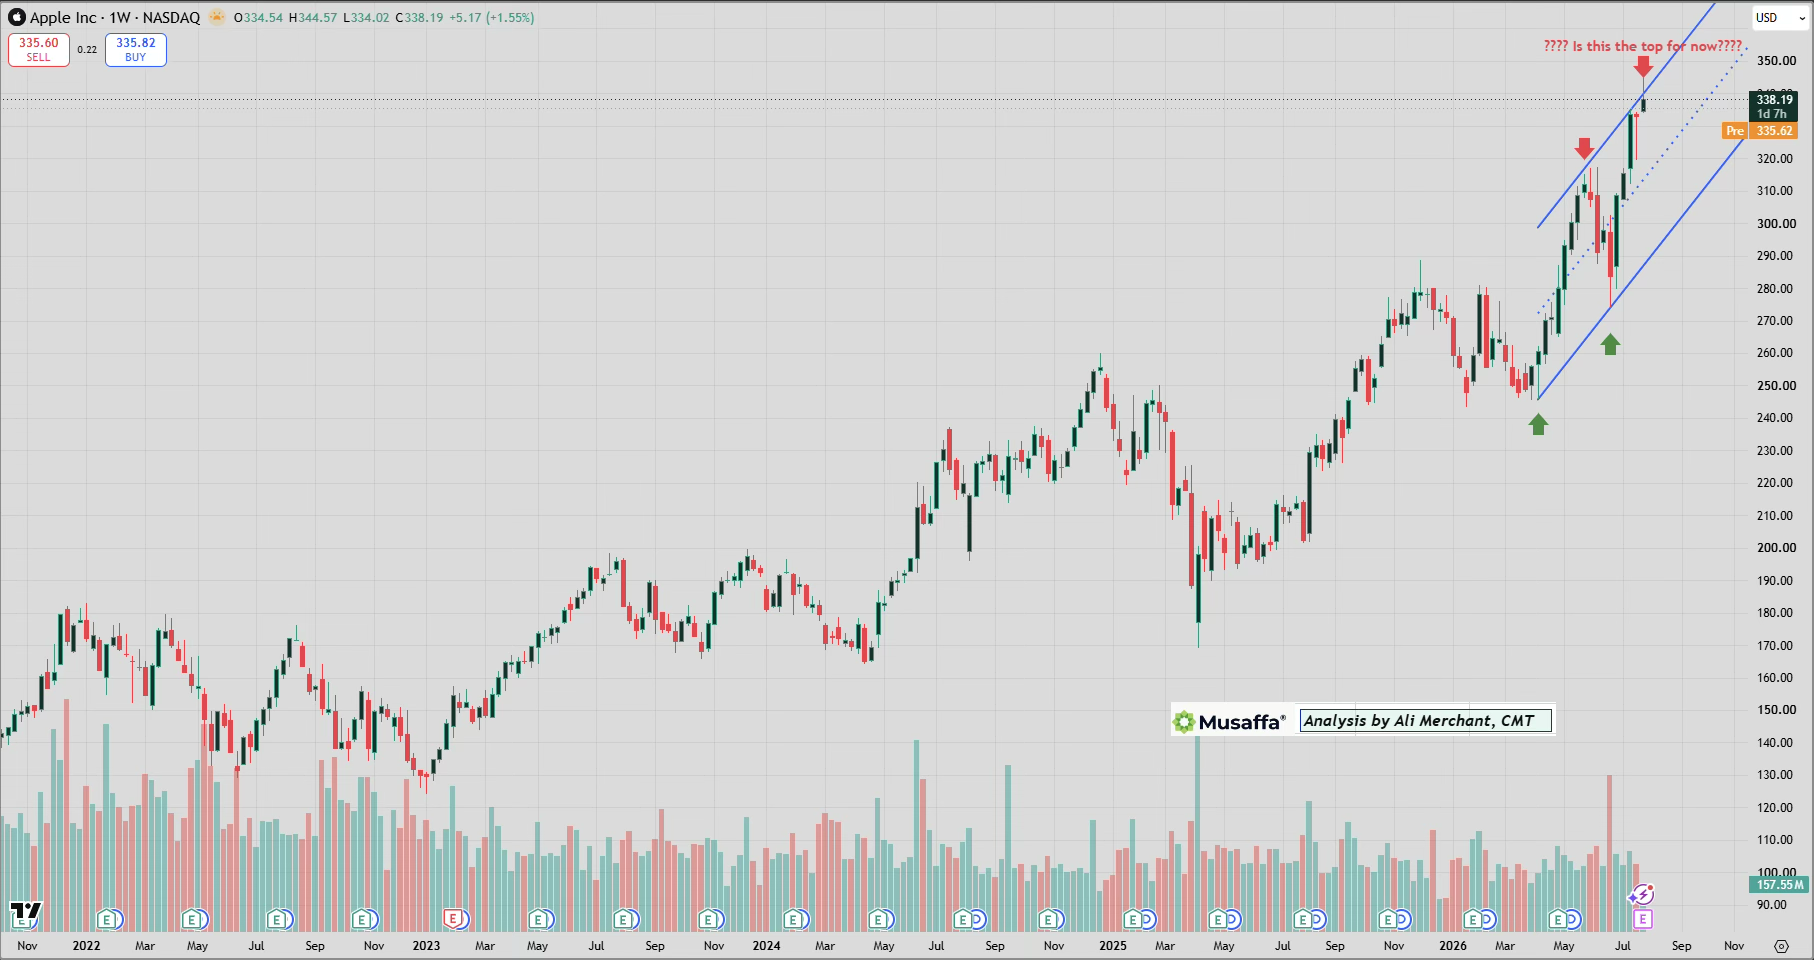Click the Apple logo symbol icon
This screenshot has width=1814, height=960.
coord(17,17)
